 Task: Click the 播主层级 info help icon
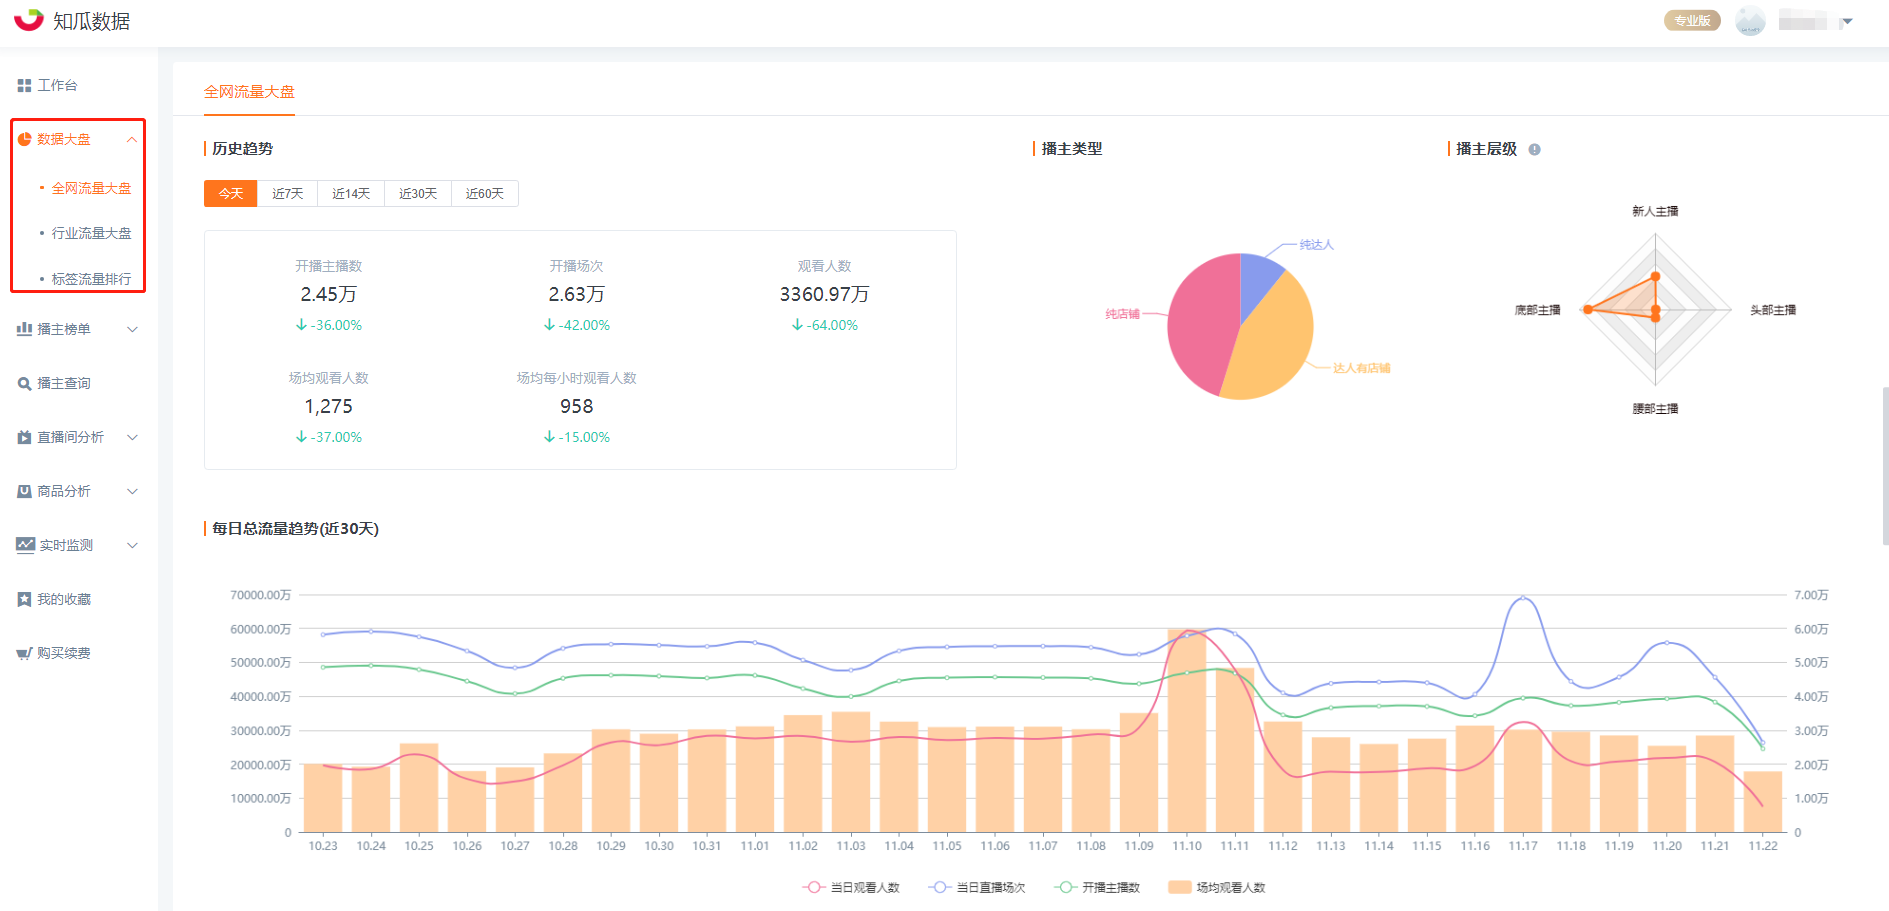tap(1534, 150)
